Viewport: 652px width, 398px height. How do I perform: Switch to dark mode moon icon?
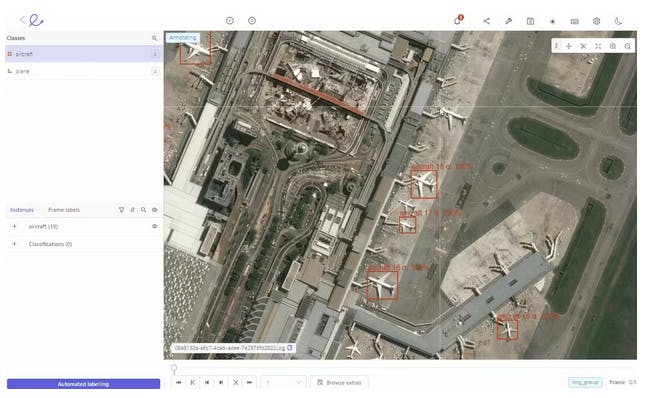(618, 21)
